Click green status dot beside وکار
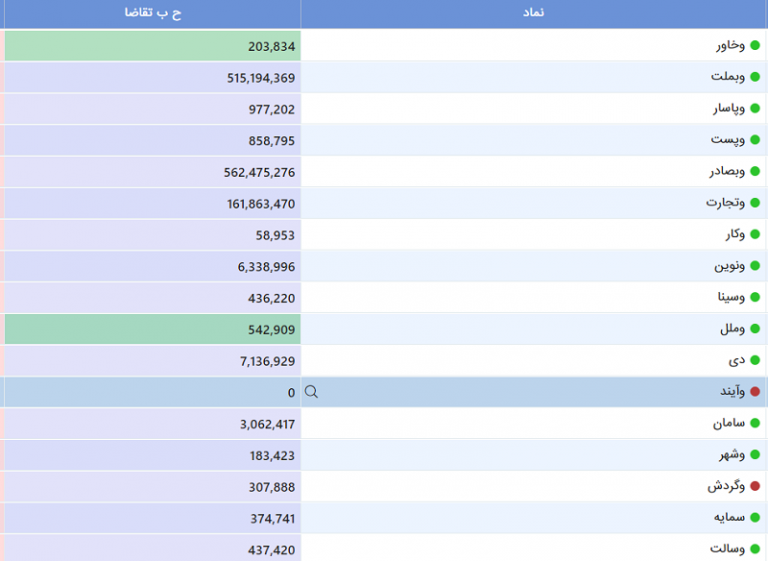Viewport: 768px width, 561px height. tap(755, 234)
